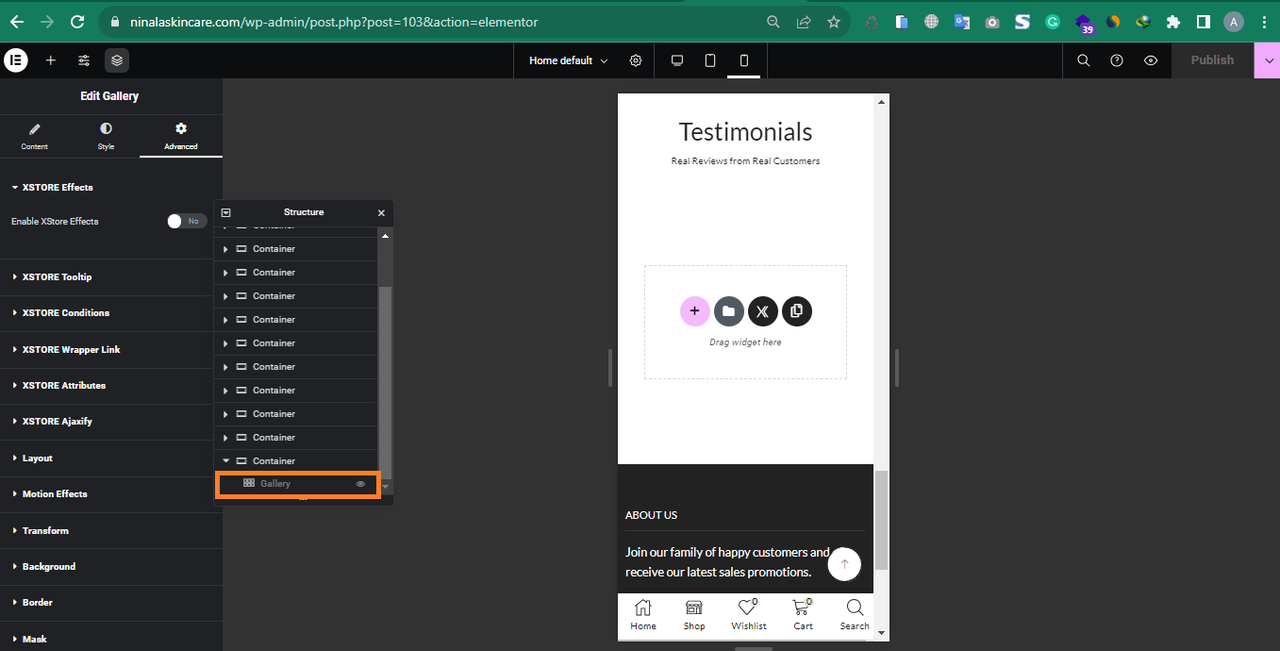Reload the browser page
The height and width of the screenshot is (651, 1280).
click(77, 21)
